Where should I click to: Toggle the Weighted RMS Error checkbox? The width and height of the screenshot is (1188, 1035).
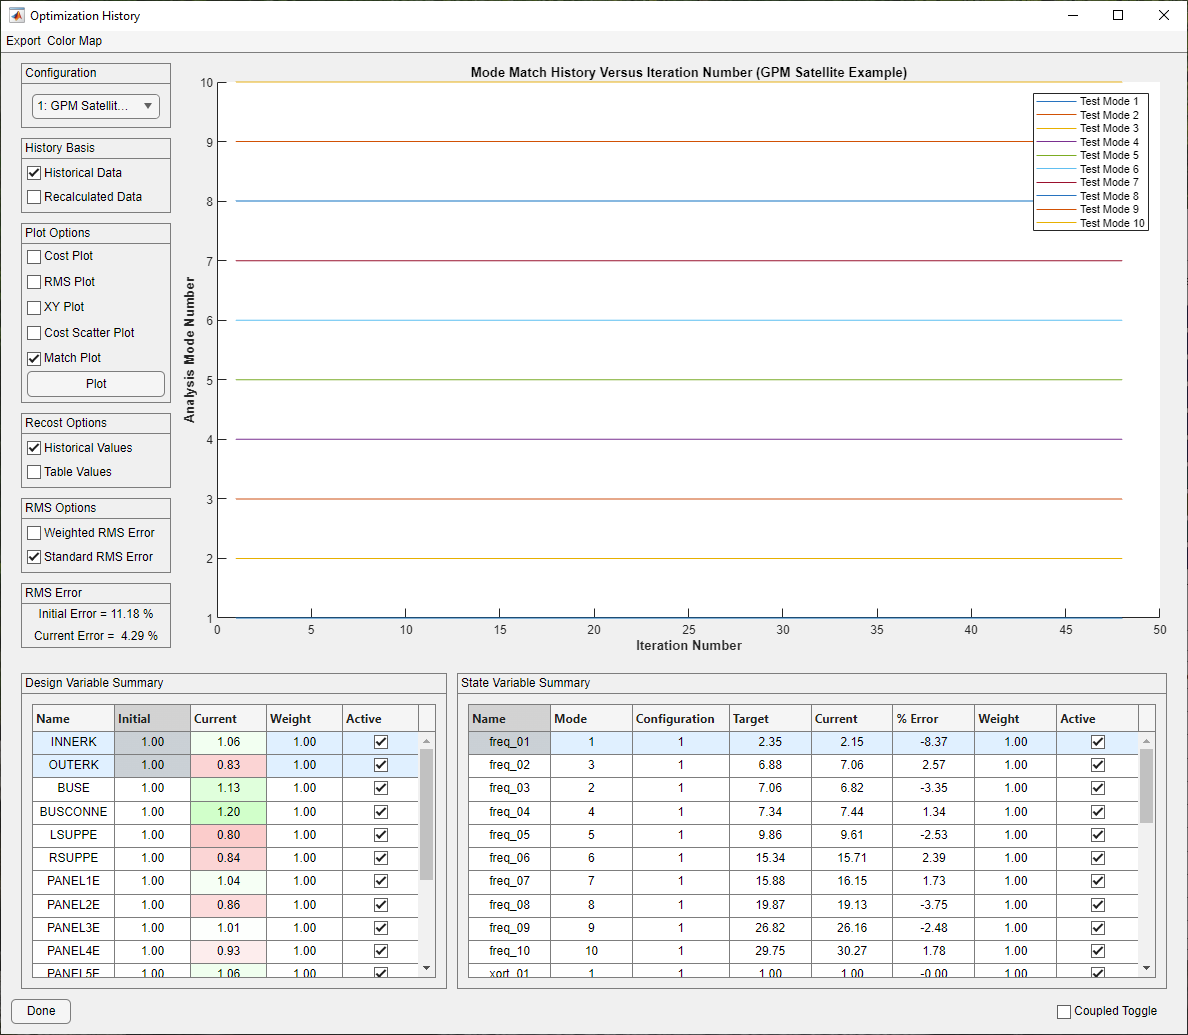[x=34, y=533]
